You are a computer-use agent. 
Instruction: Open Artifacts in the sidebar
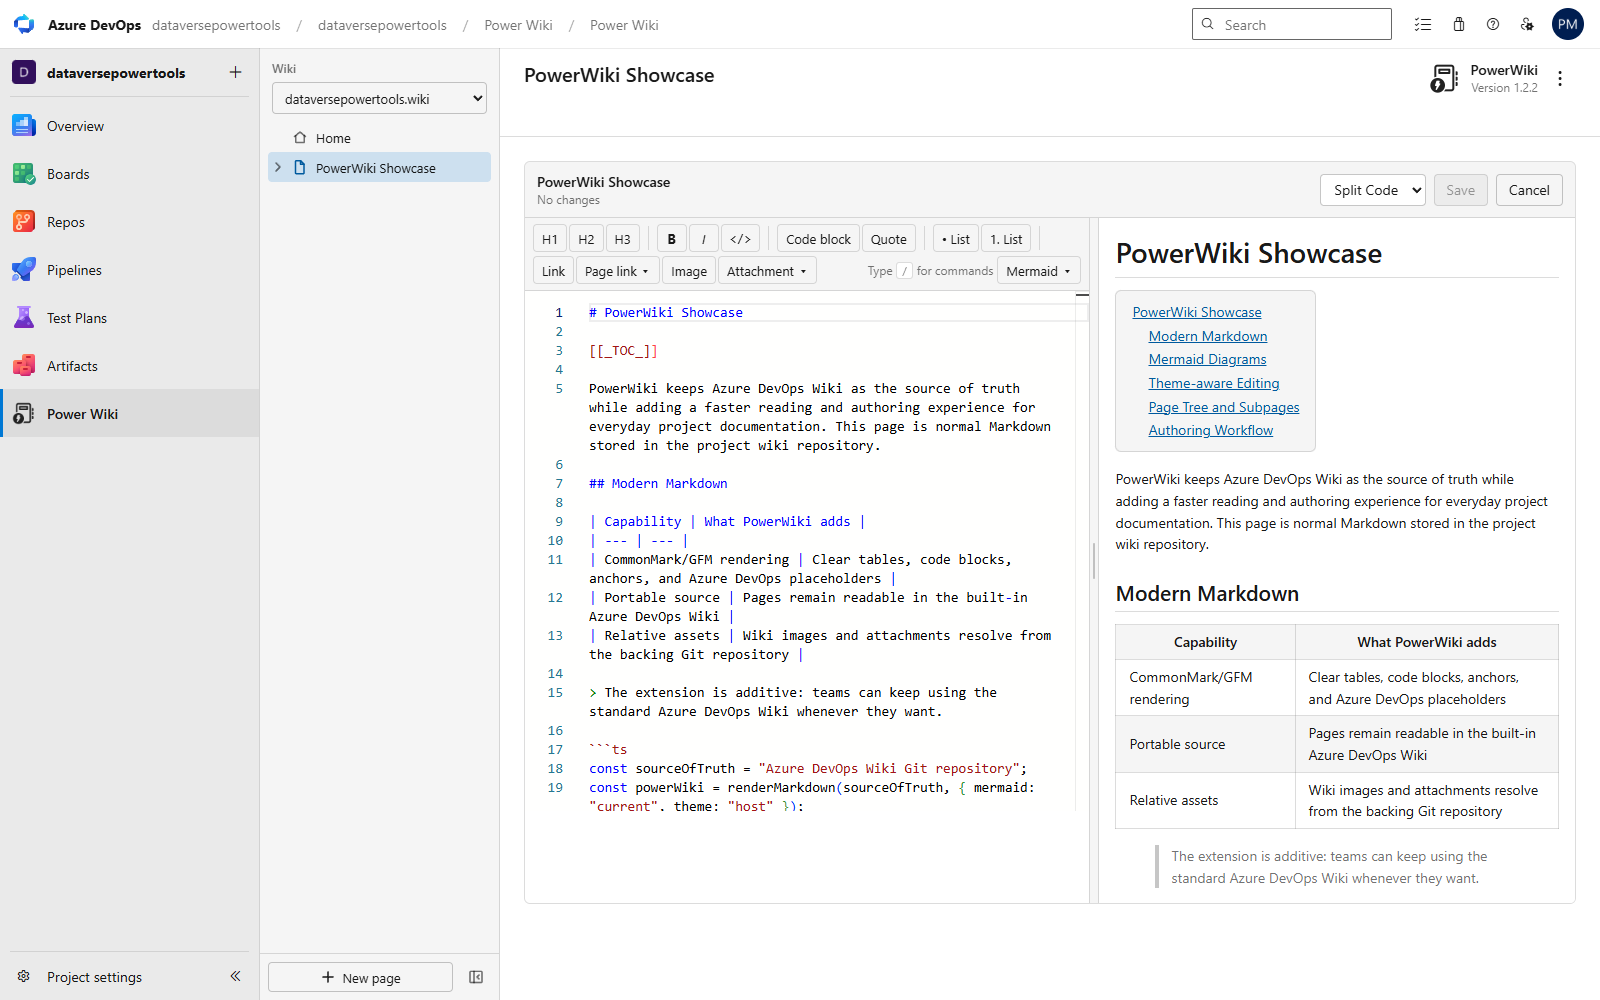pyautogui.click(x=130, y=366)
